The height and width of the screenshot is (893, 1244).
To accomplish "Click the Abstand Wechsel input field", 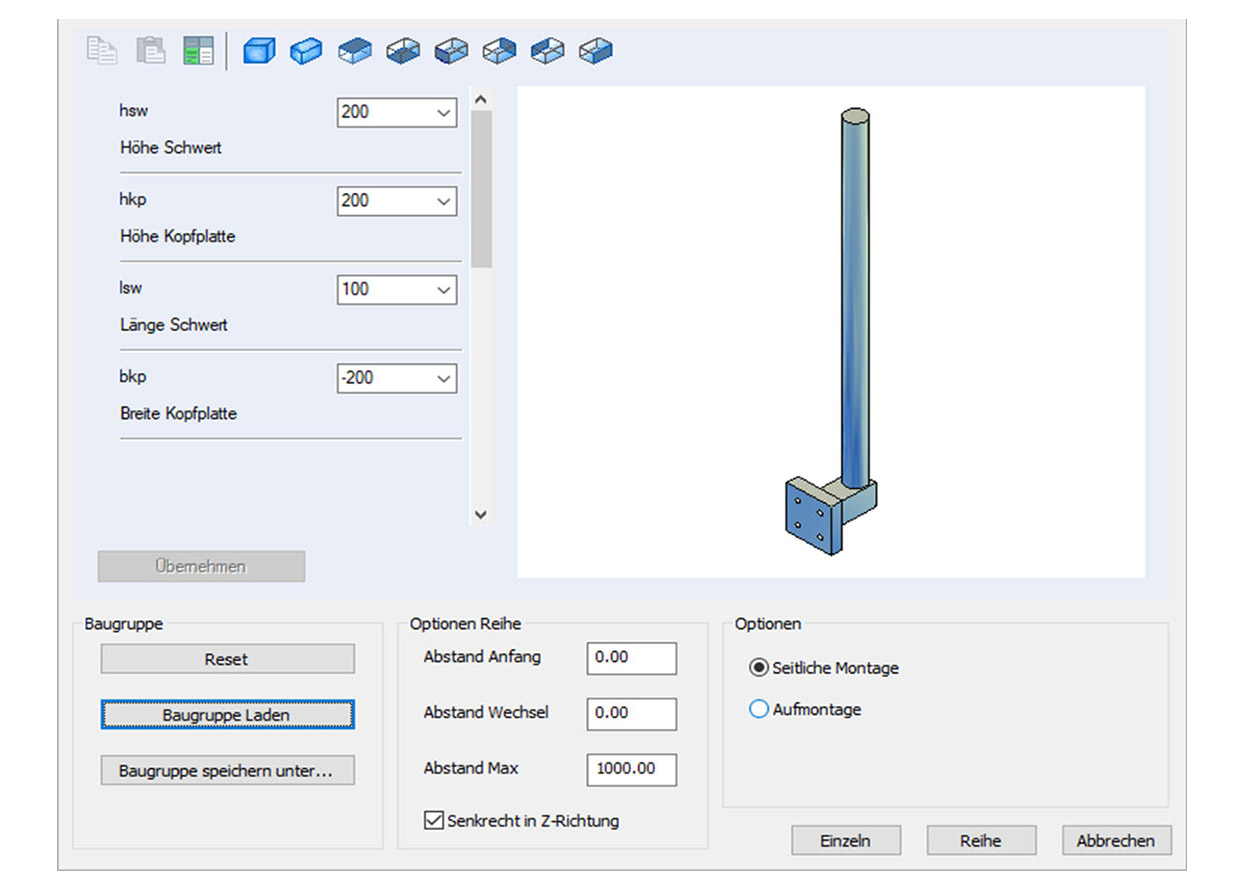I will [x=631, y=714].
